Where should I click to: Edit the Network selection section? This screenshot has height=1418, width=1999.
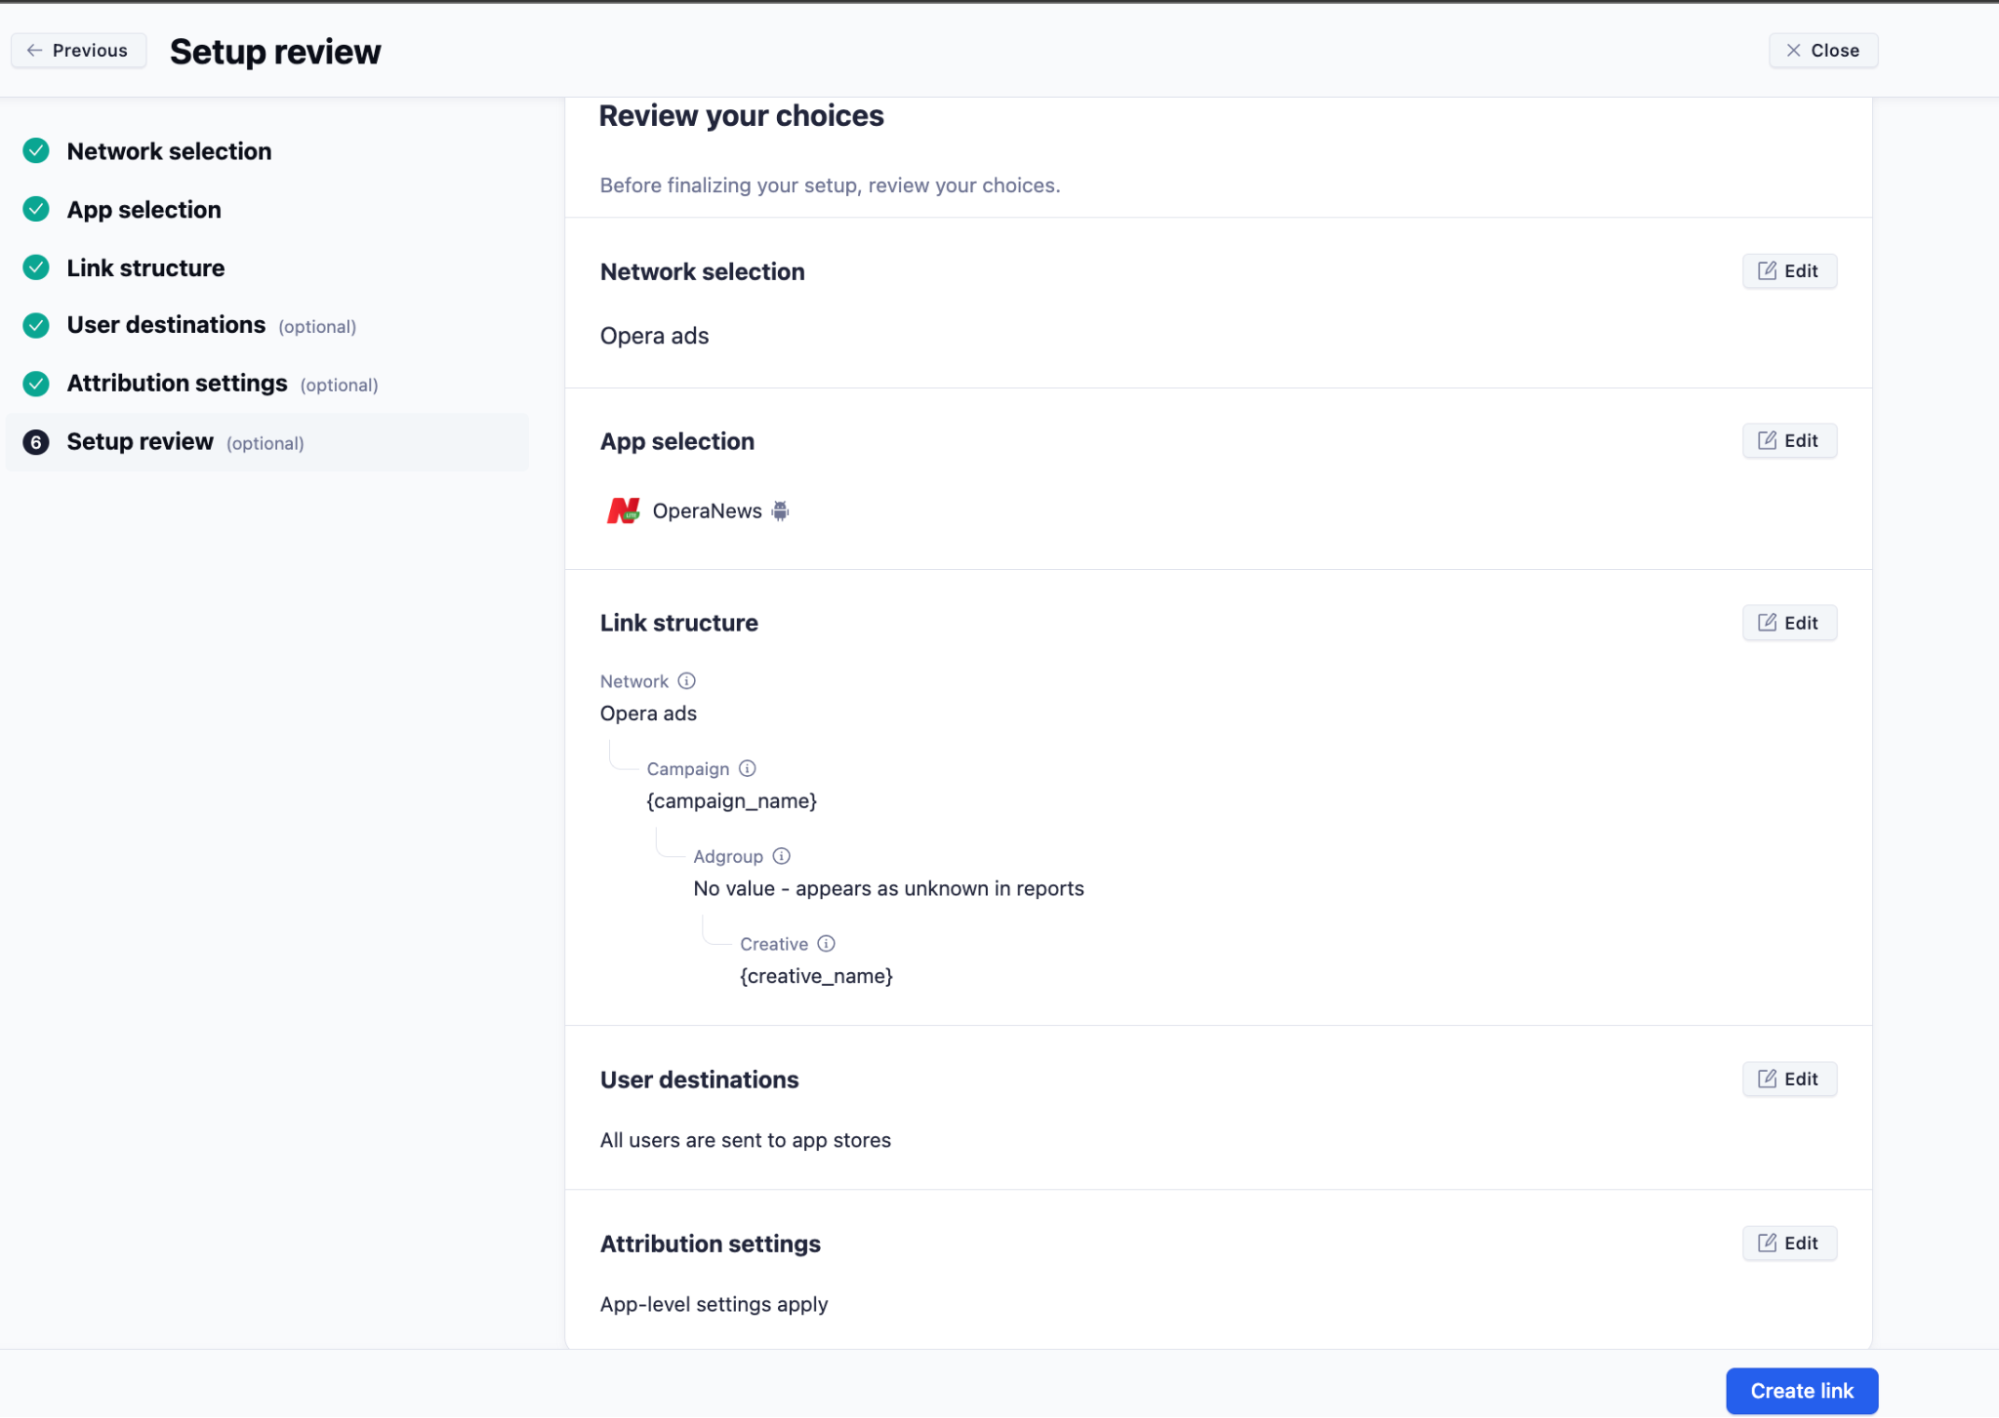click(x=1788, y=271)
